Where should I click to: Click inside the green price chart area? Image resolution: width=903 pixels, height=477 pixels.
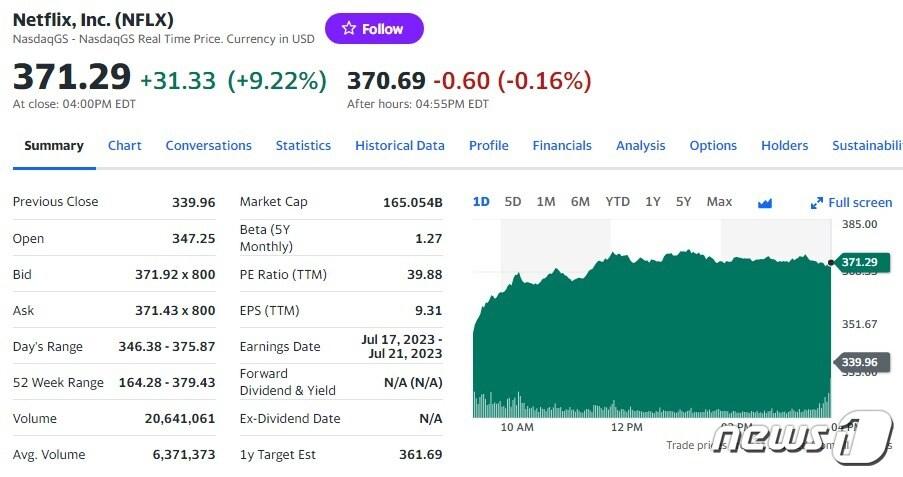click(x=650, y=340)
